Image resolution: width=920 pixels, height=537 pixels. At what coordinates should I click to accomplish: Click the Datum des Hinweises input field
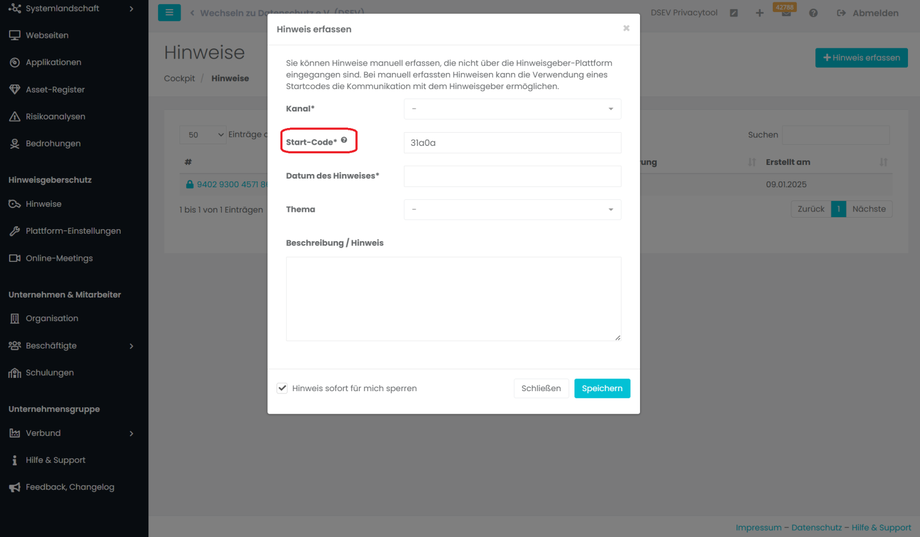(512, 176)
